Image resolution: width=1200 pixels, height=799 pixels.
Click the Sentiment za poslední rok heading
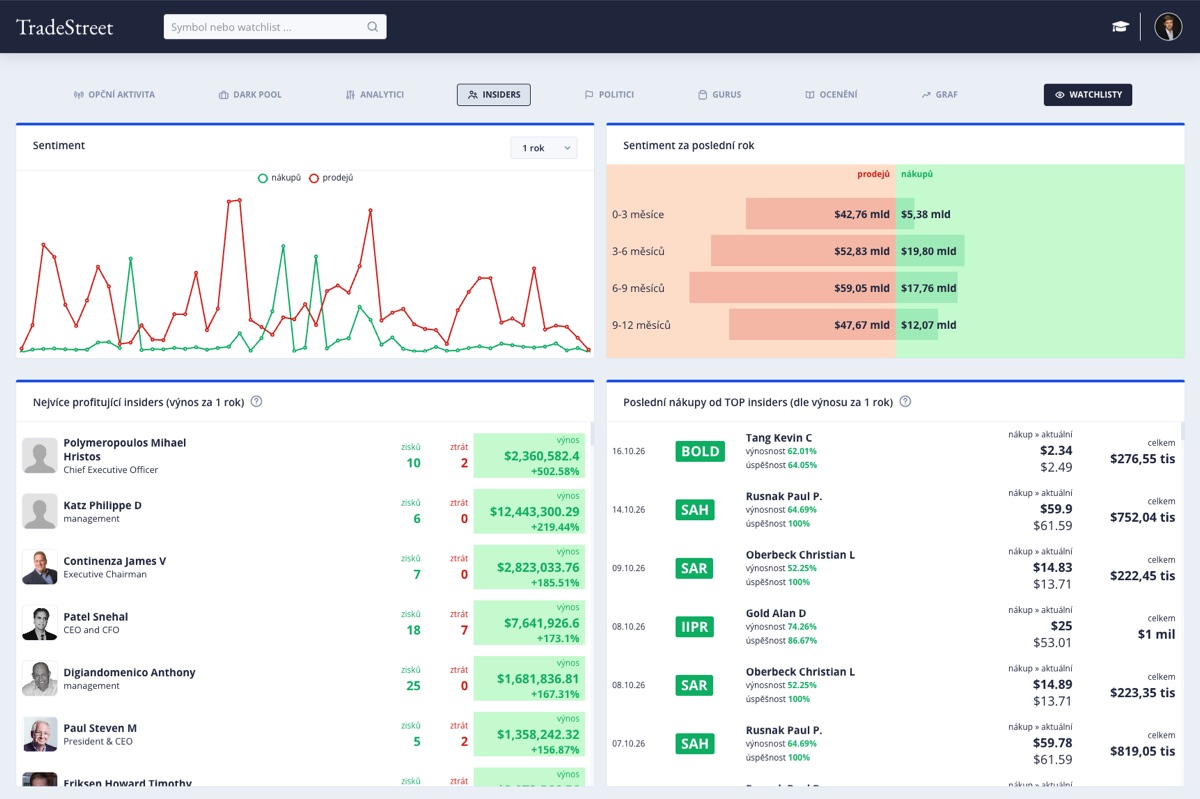(689, 145)
